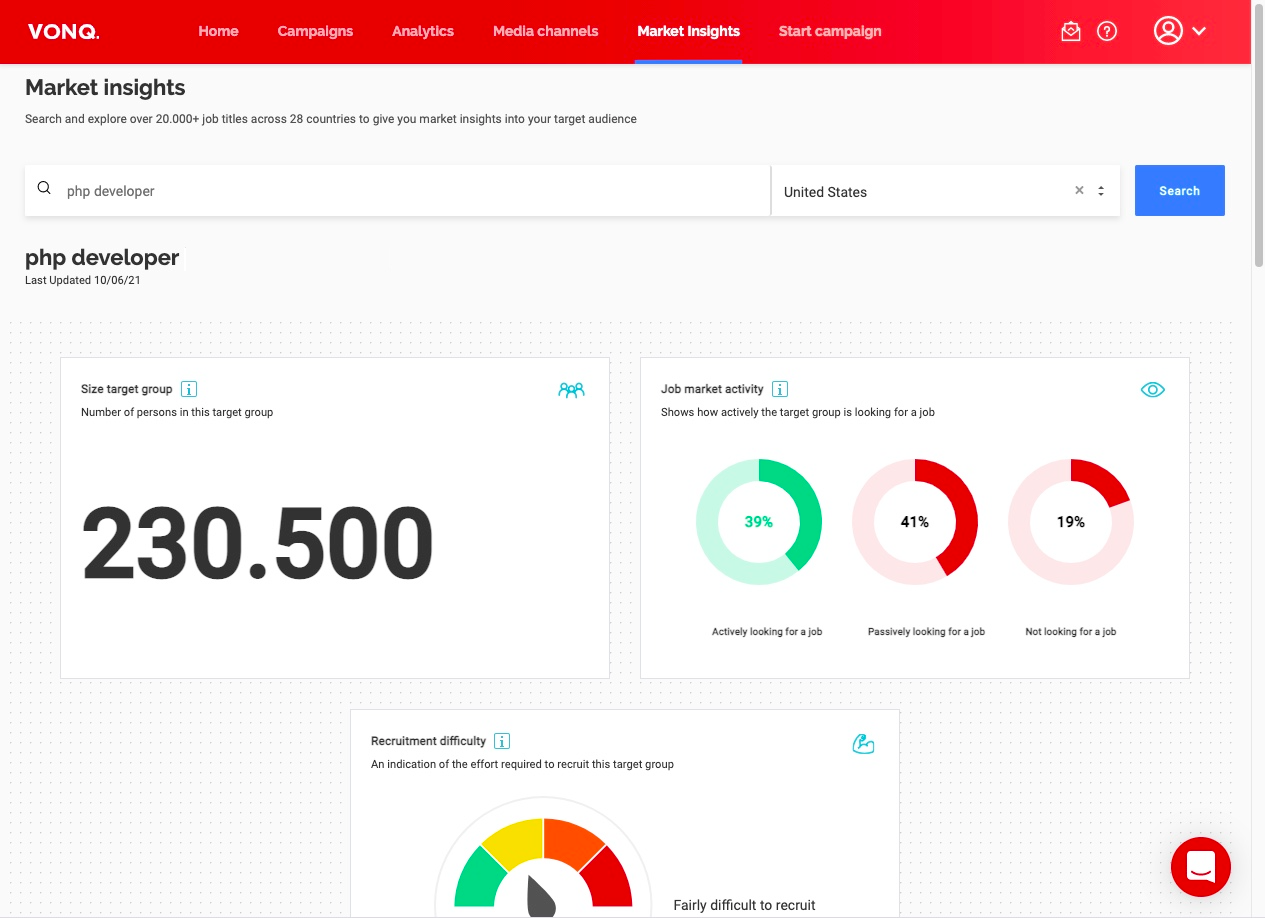Click the 41% passively looking donut chart
The height and width of the screenshot is (918, 1265).
pos(915,522)
